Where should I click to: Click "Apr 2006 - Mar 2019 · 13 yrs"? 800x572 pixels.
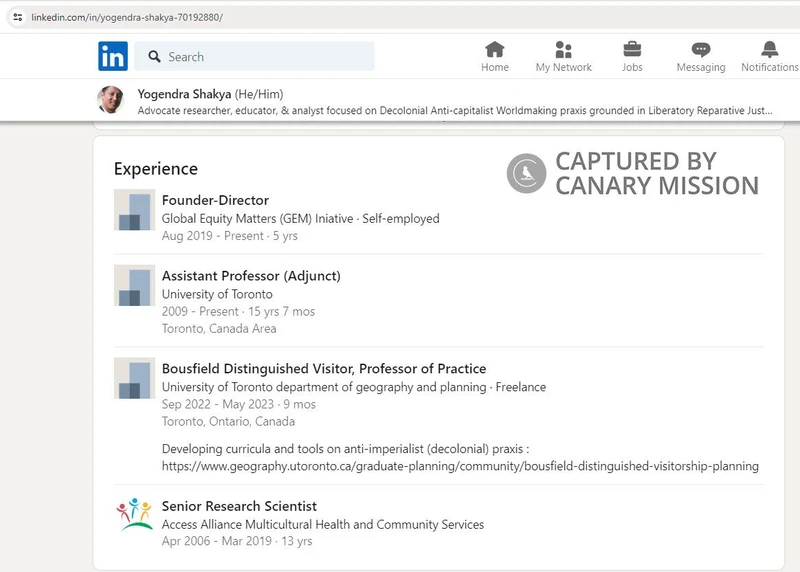237,541
